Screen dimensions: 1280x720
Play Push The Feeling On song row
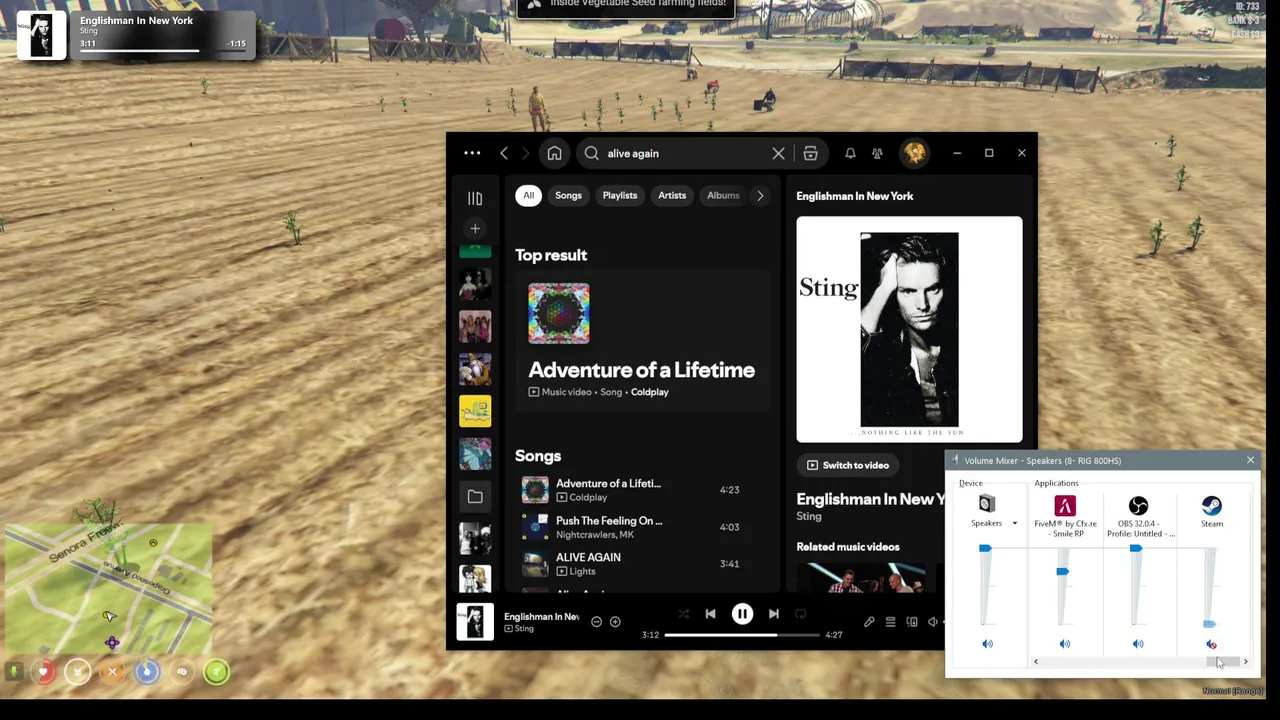click(x=642, y=527)
